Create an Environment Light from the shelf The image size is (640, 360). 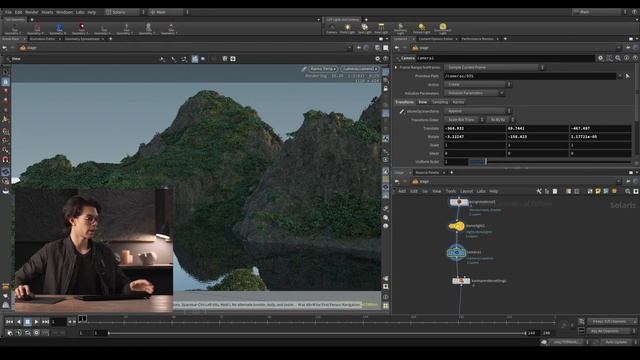[443, 29]
